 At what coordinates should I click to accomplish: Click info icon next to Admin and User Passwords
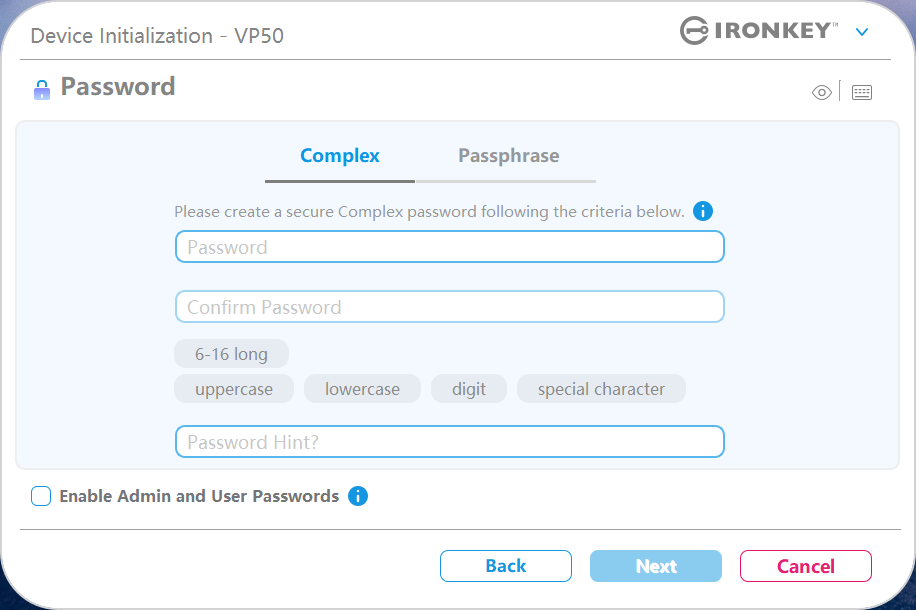click(x=358, y=496)
